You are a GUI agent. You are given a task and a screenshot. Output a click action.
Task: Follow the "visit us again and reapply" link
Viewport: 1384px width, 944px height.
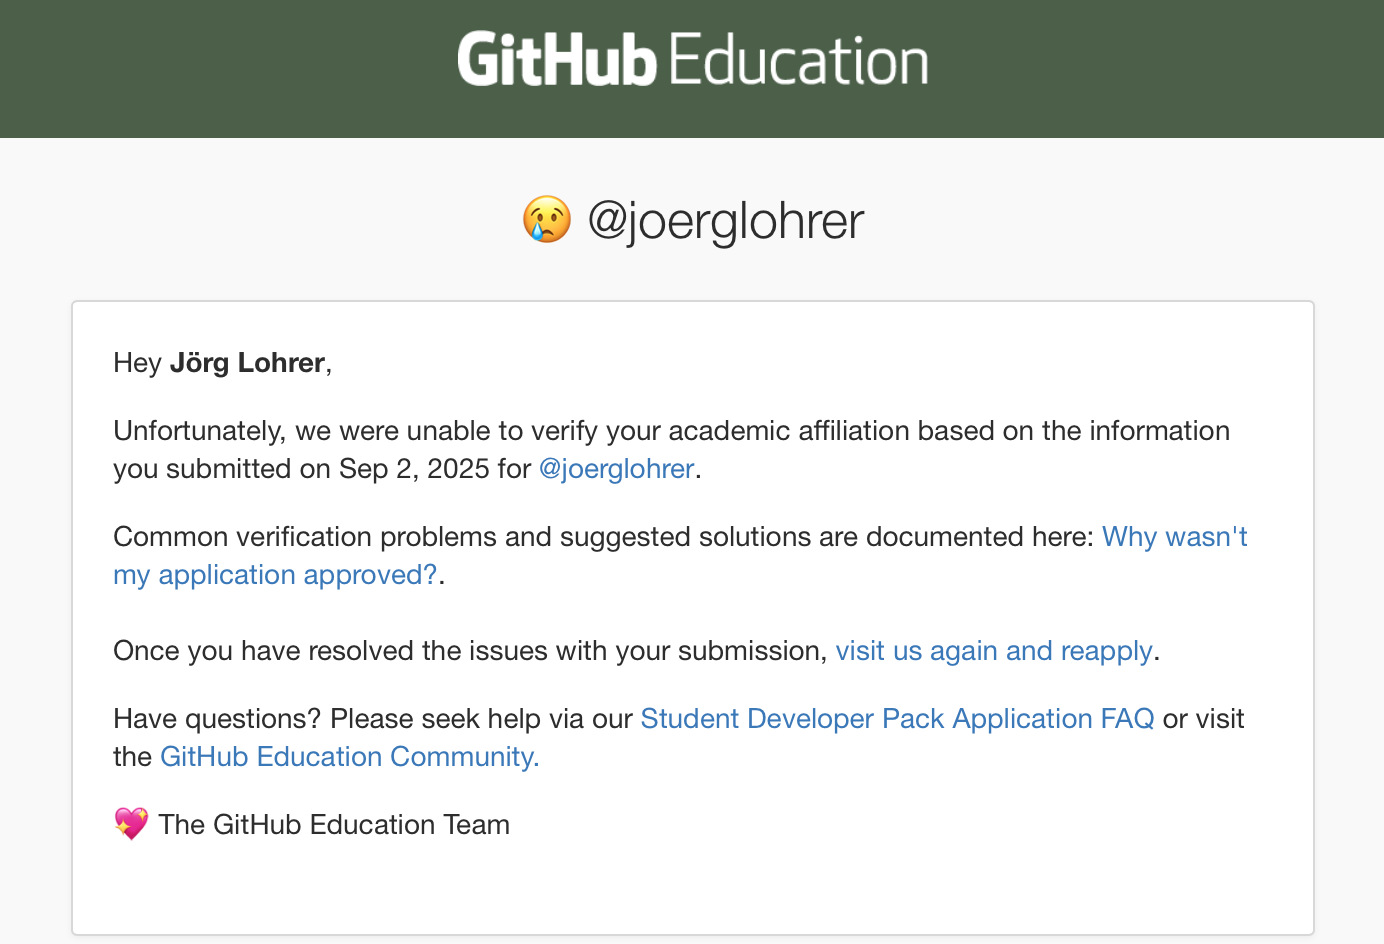click(x=994, y=651)
